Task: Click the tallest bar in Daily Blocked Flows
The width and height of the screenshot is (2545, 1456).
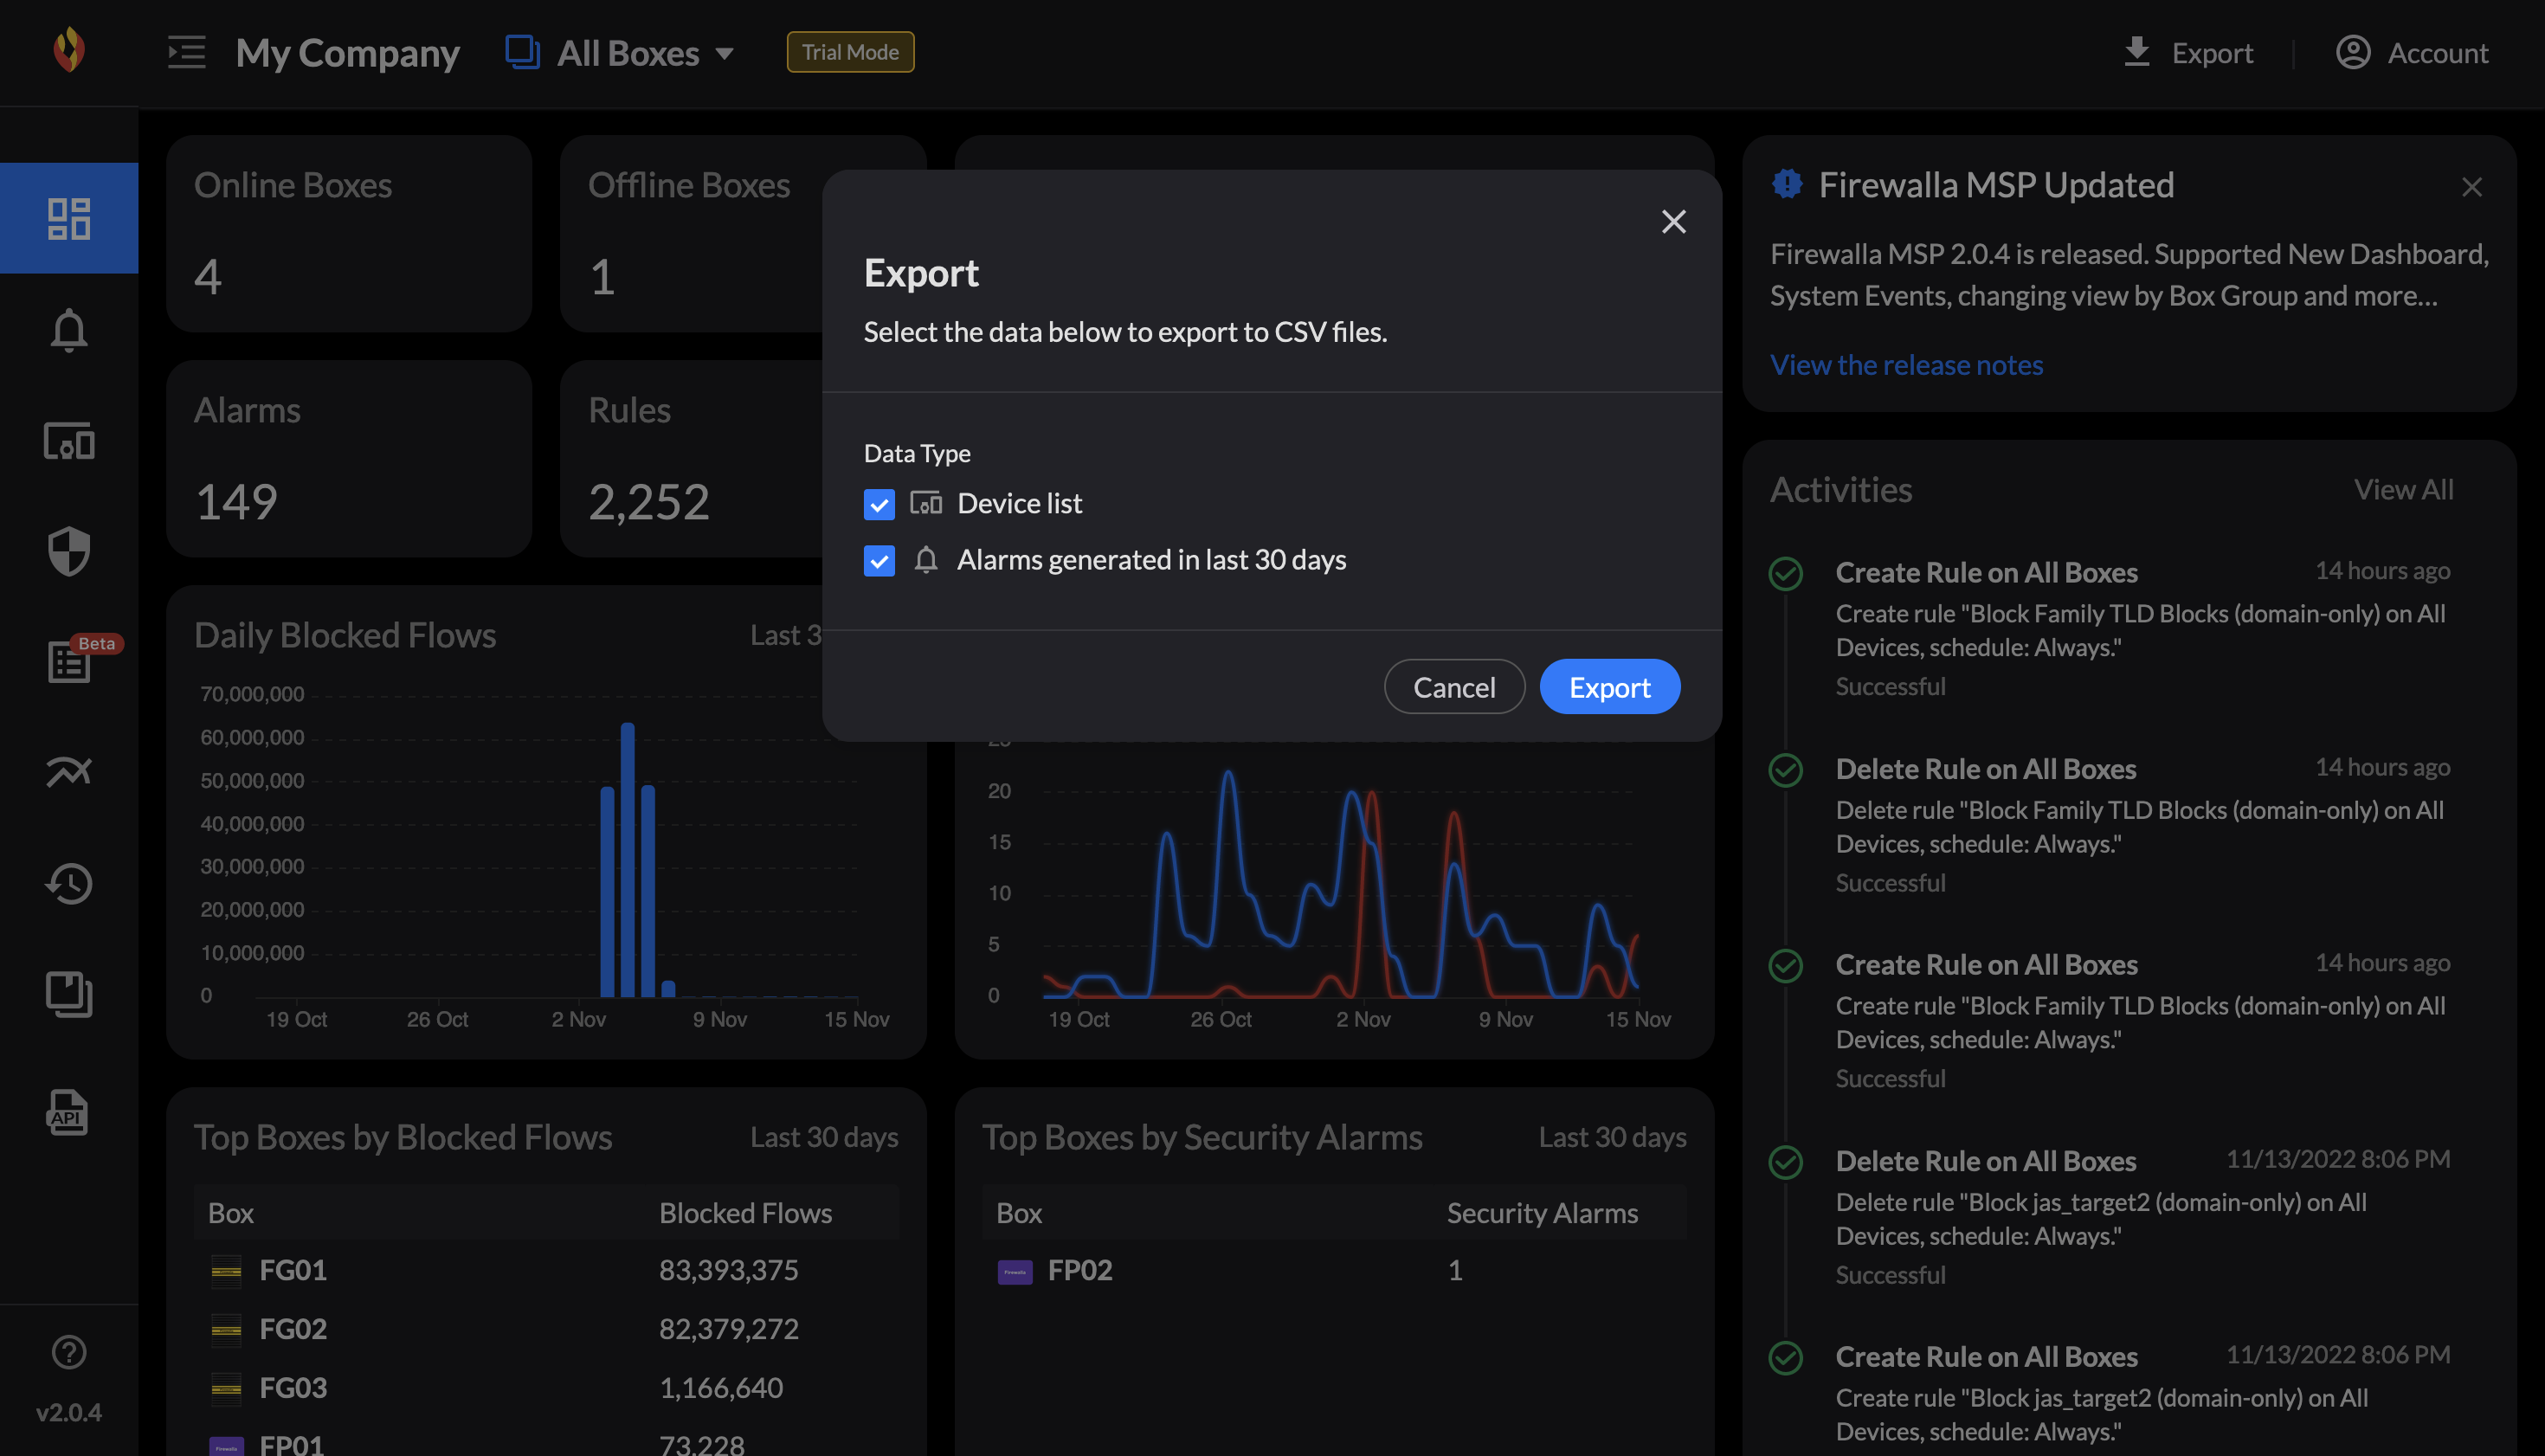Action: click(628, 860)
